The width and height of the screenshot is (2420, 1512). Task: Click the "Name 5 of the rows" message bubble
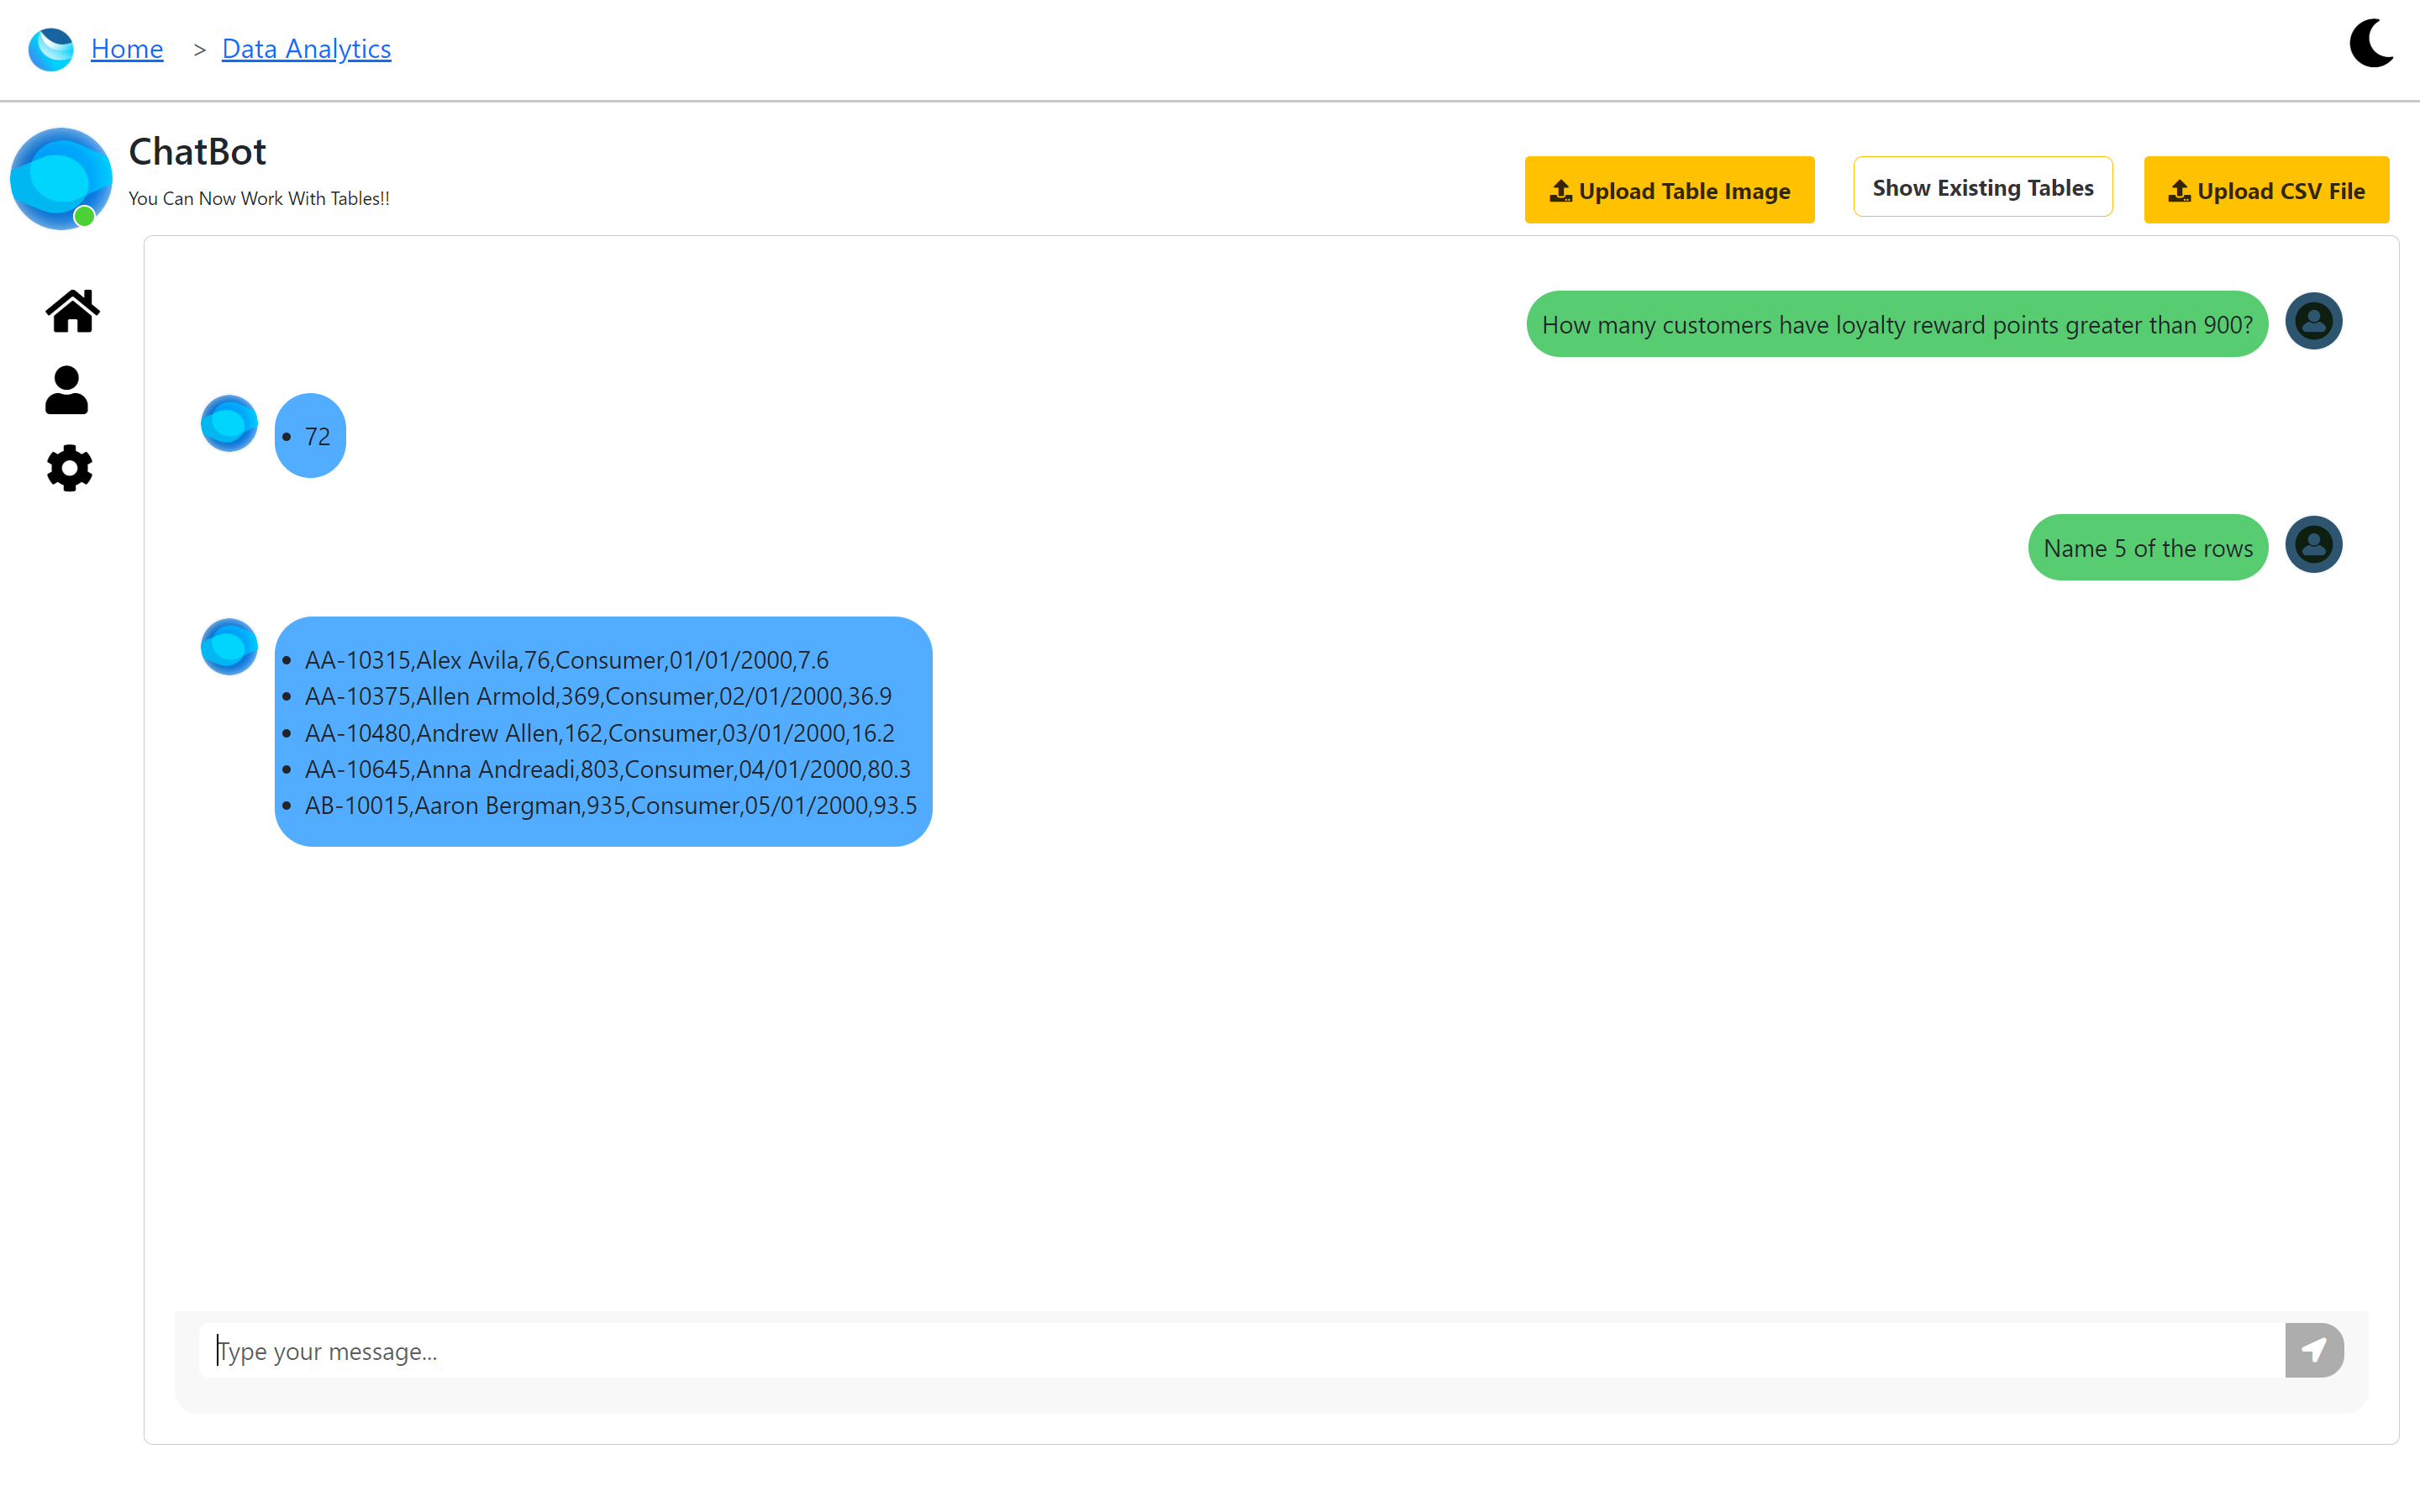[2147, 548]
